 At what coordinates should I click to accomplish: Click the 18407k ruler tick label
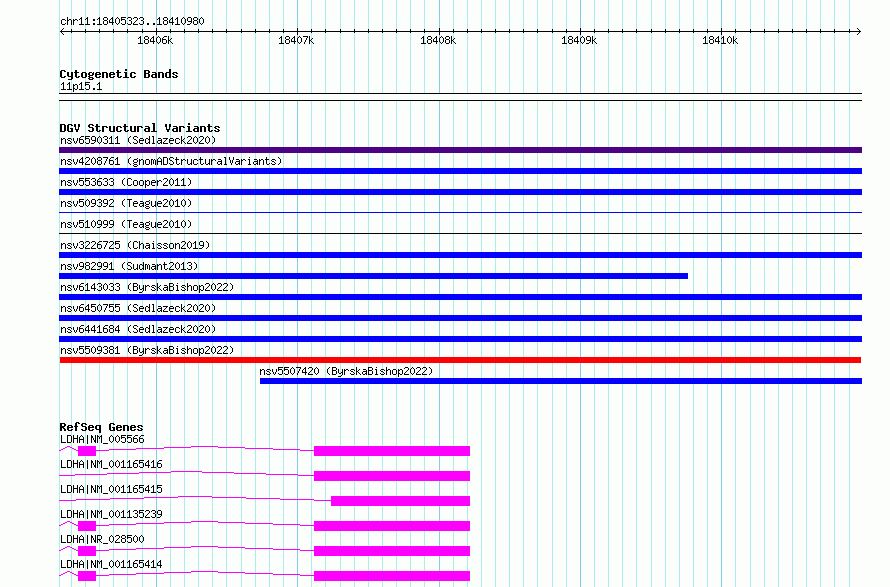[x=296, y=40]
